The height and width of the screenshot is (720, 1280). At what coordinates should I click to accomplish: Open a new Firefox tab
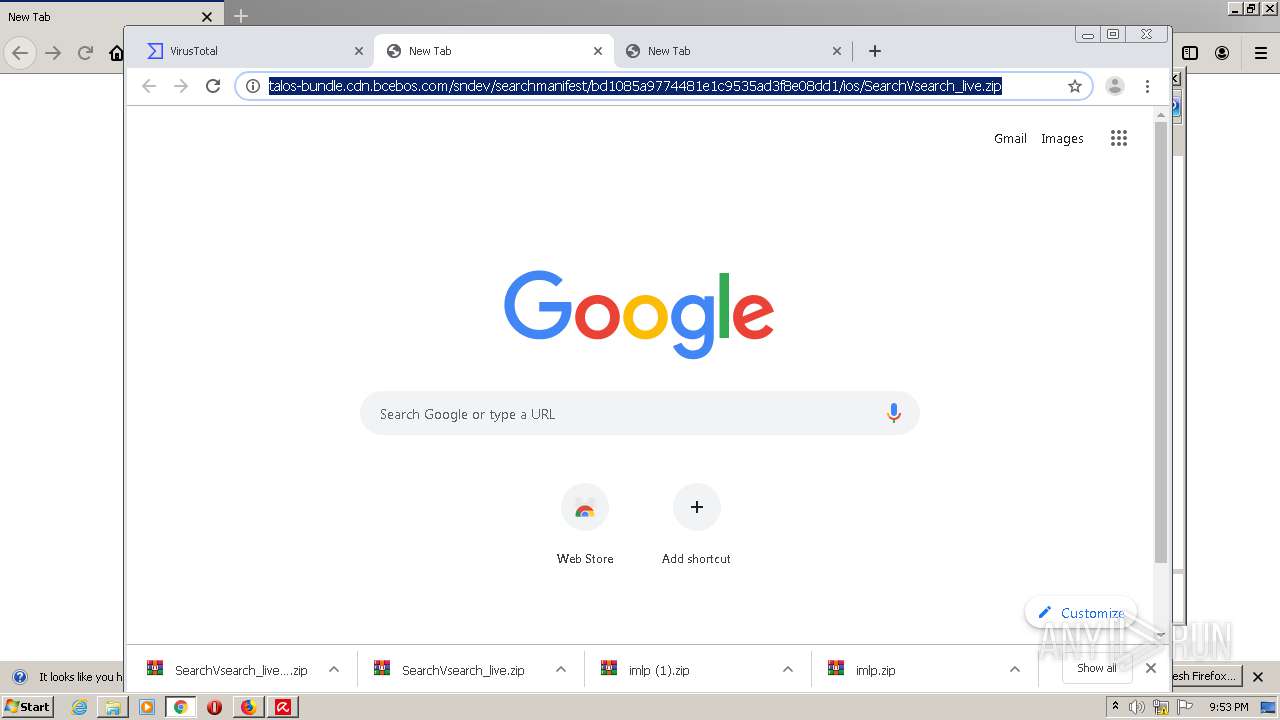click(241, 16)
